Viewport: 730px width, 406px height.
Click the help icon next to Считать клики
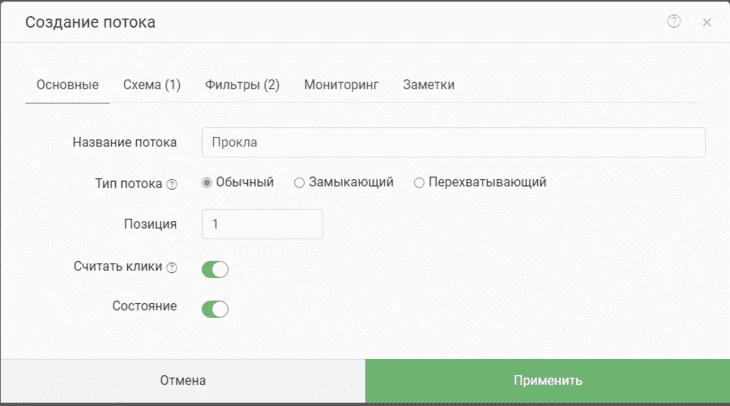point(172,268)
